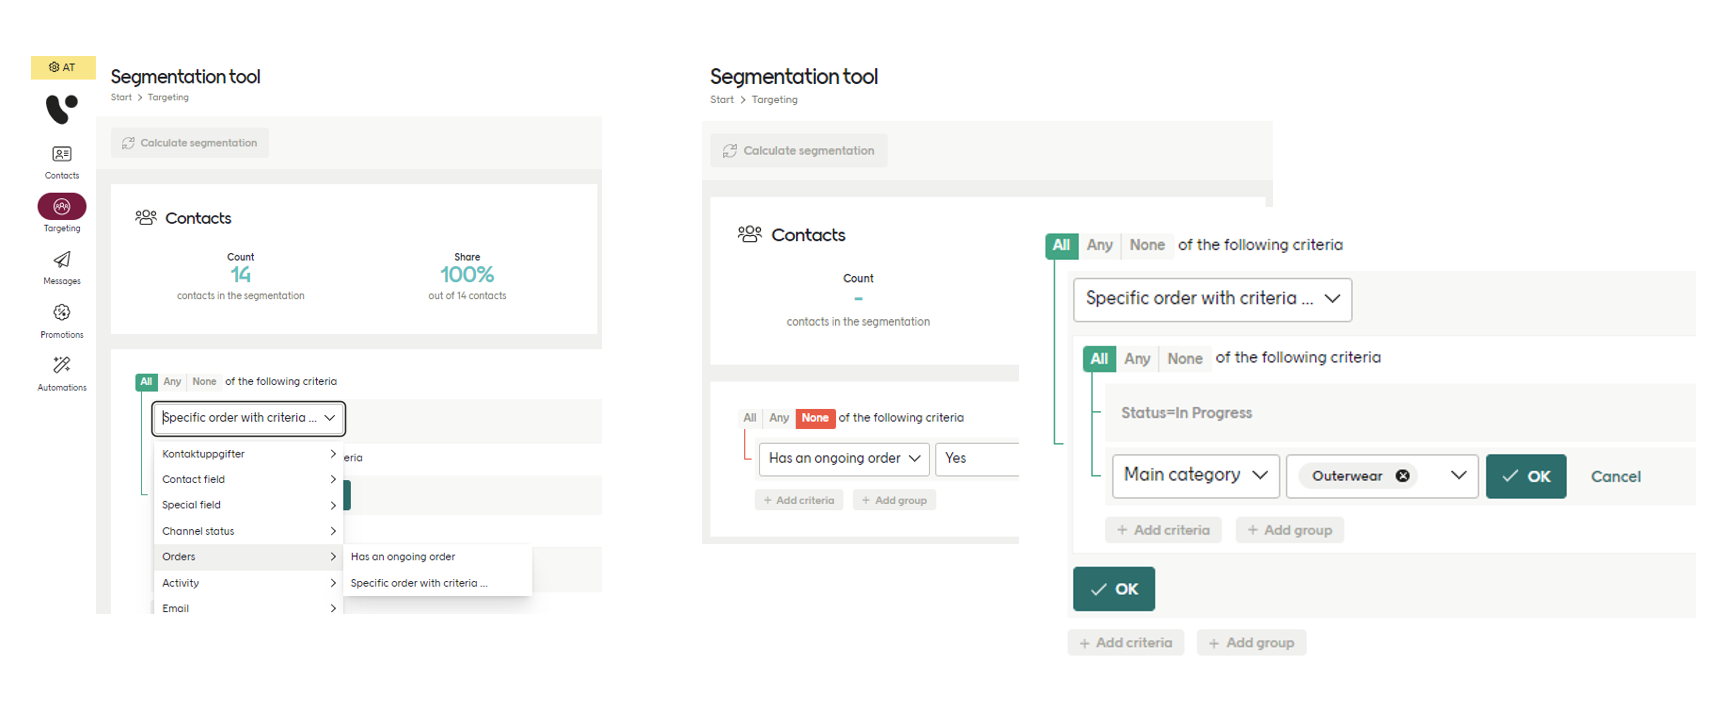Screen dimensions: 1720x703
Task: Follow Targeting breadcrumb in the middle screenshot
Action: (775, 100)
